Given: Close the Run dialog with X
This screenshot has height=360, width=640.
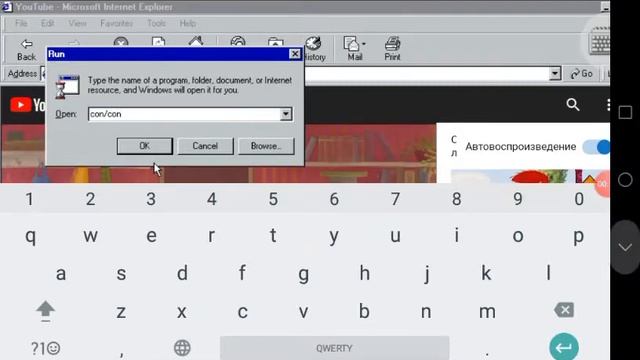Looking at the screenshot, I should 295,54.
